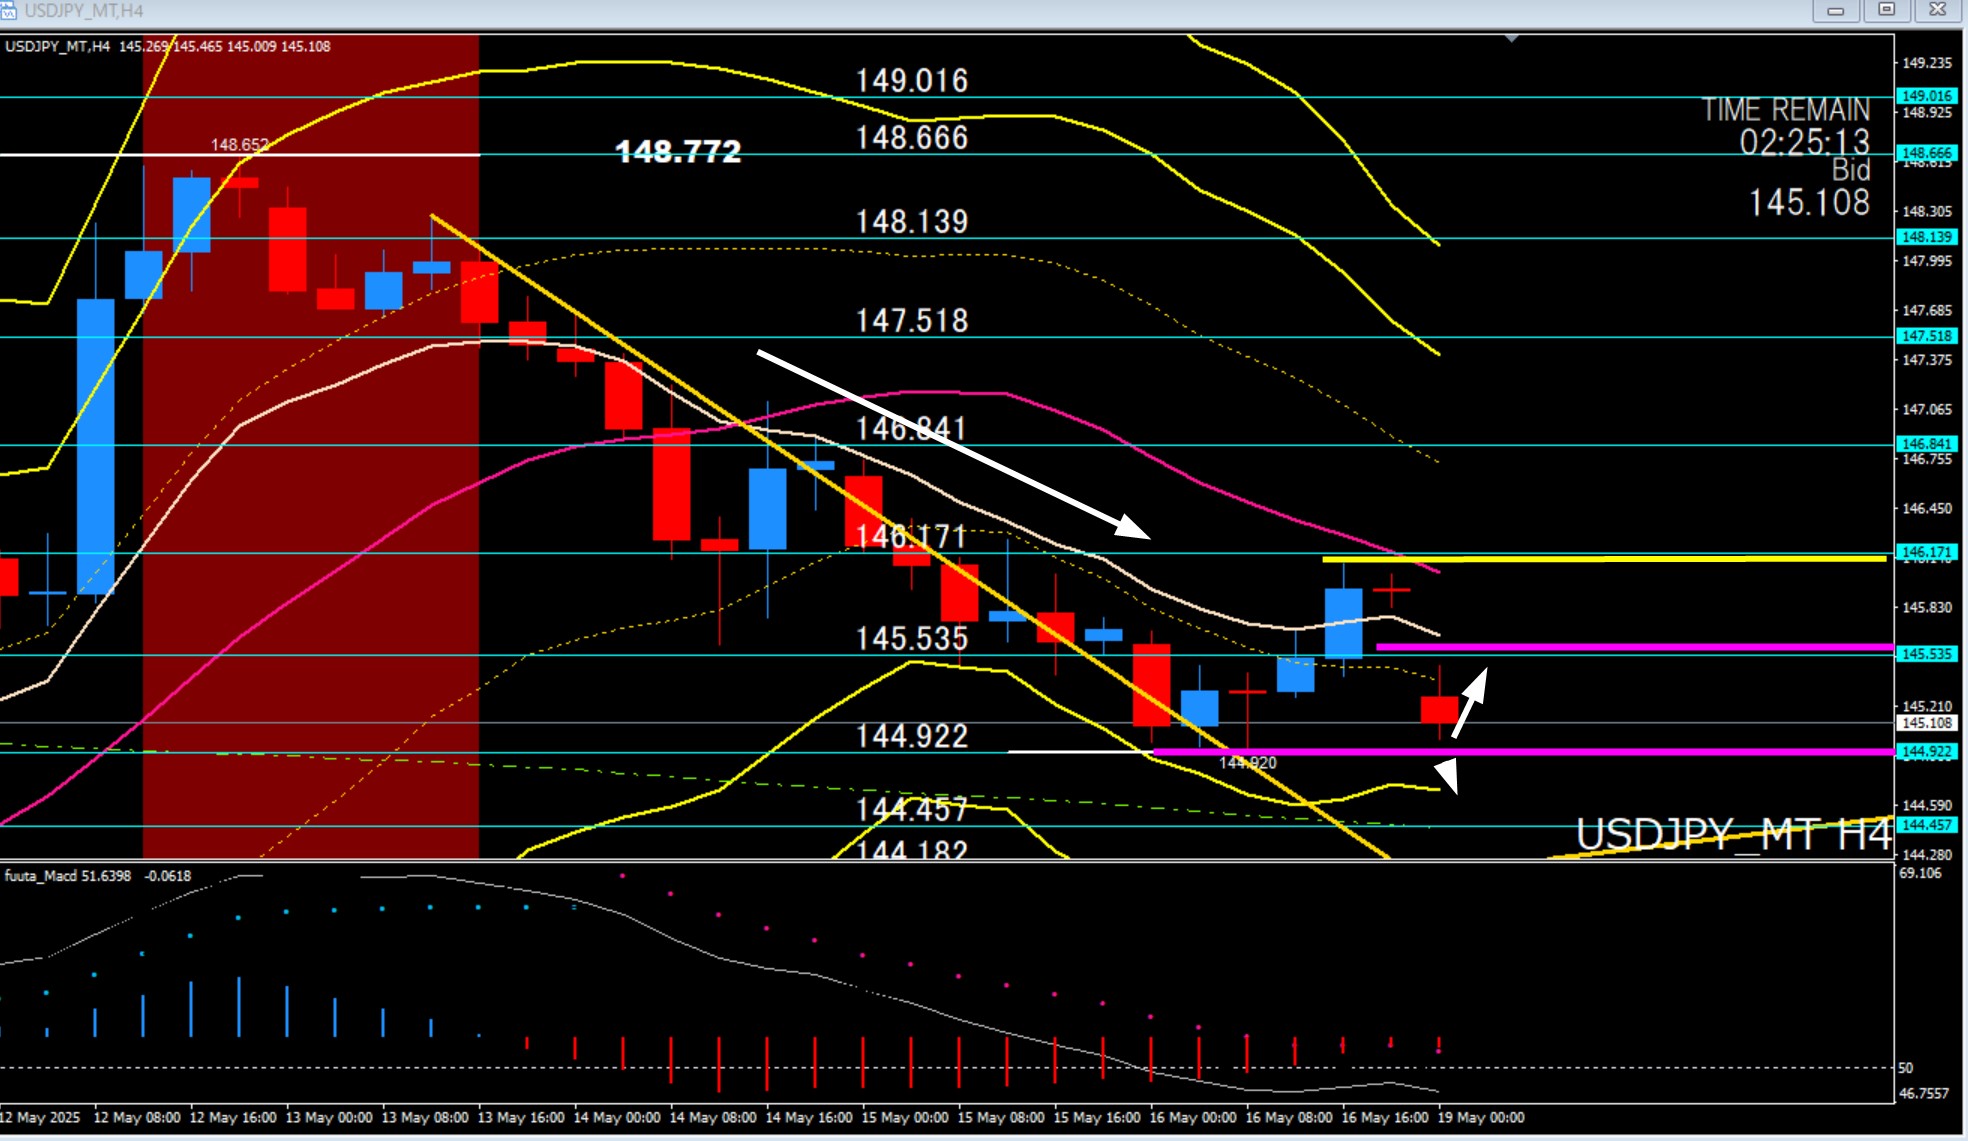The width and height of the screenshot is (1968, 1141).
Task: Click 145.830 on the price scale
Action: (1927, 607)
